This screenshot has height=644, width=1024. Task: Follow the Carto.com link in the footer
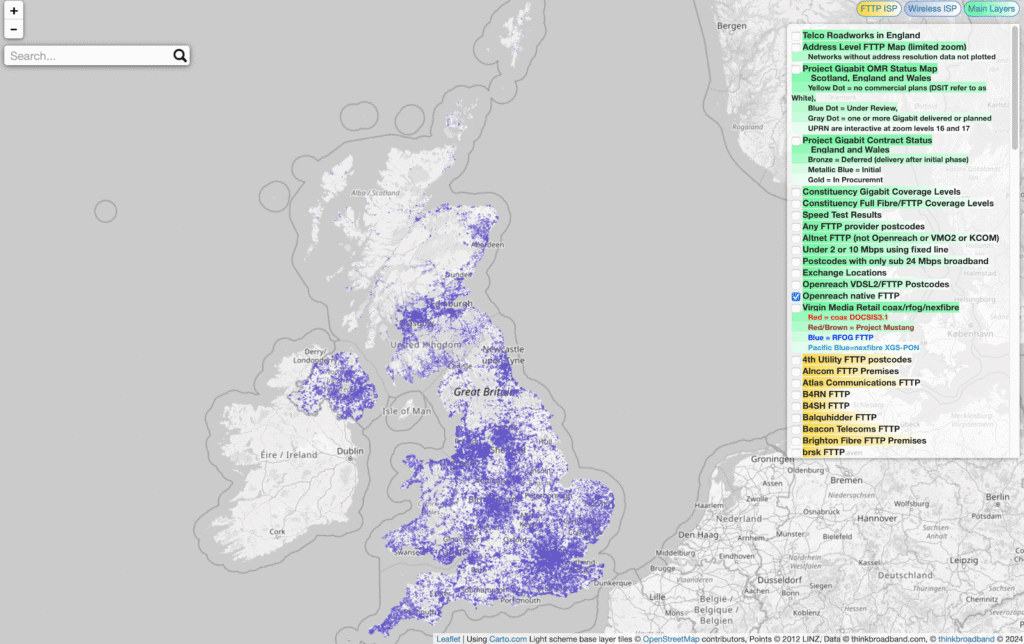(x=508, y=637)
